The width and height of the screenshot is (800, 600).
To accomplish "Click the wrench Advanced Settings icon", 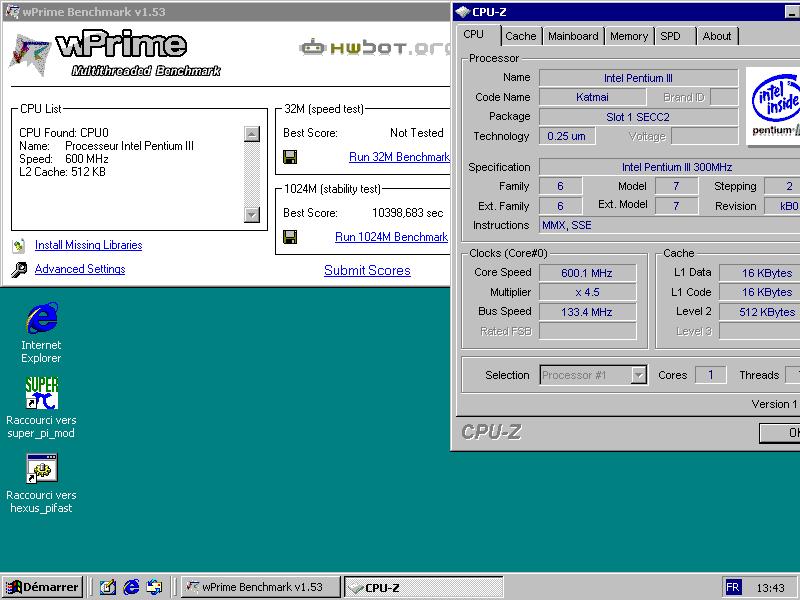I will tap(19, 269).
